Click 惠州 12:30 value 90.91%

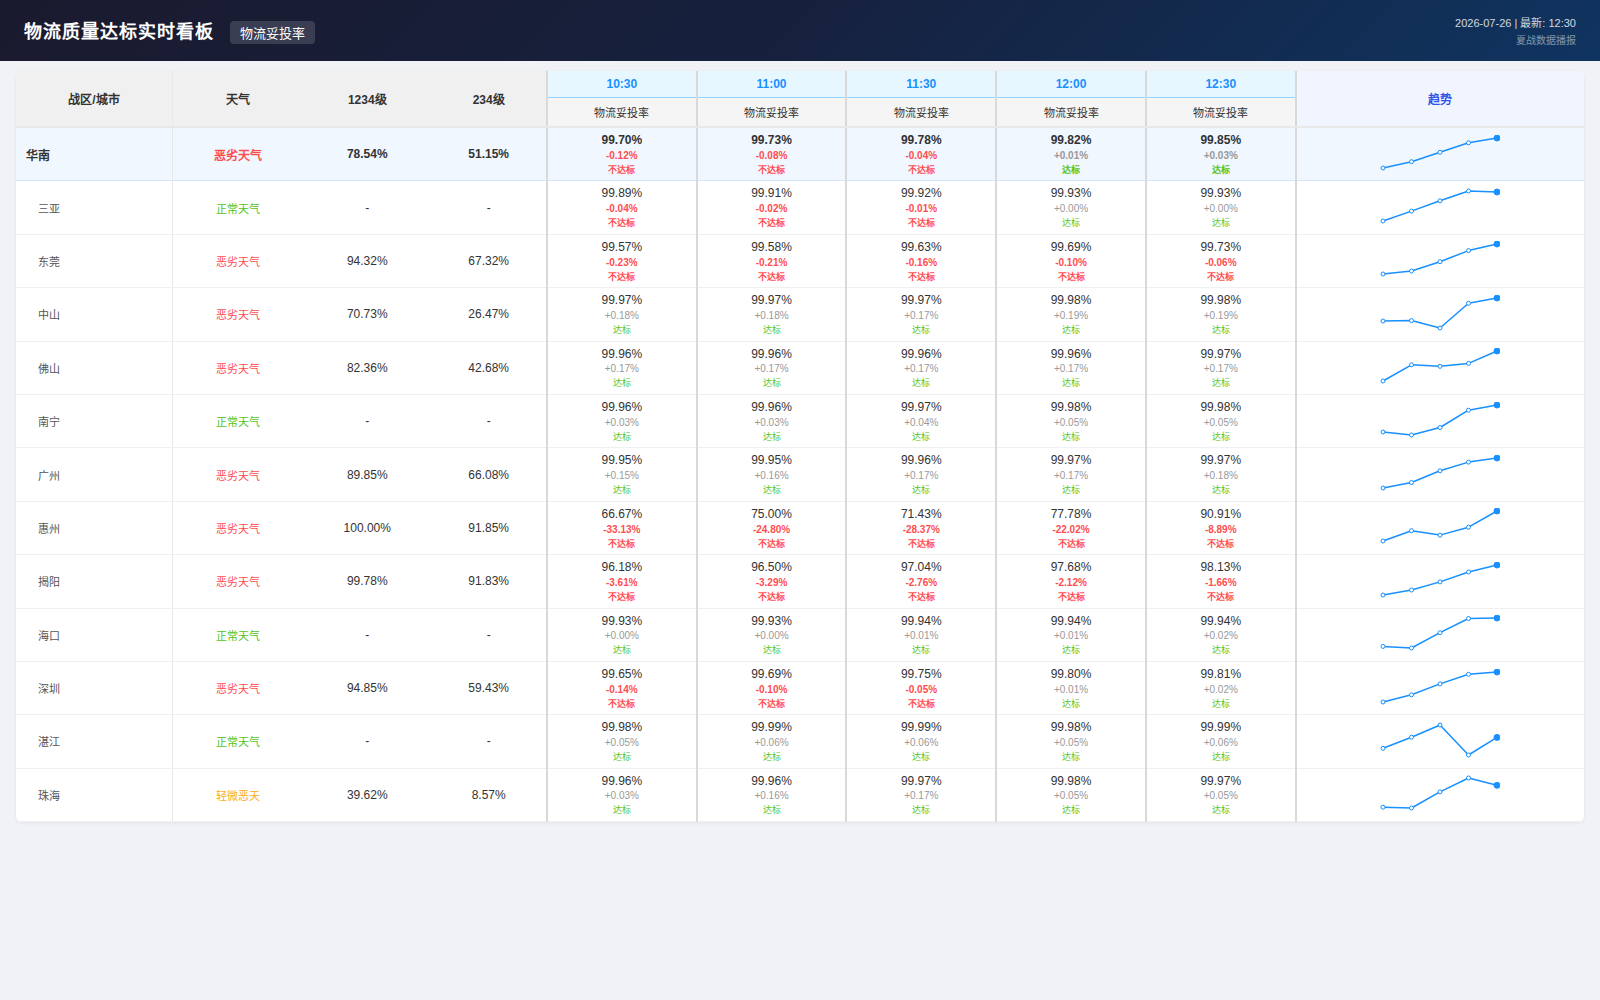1221,514
